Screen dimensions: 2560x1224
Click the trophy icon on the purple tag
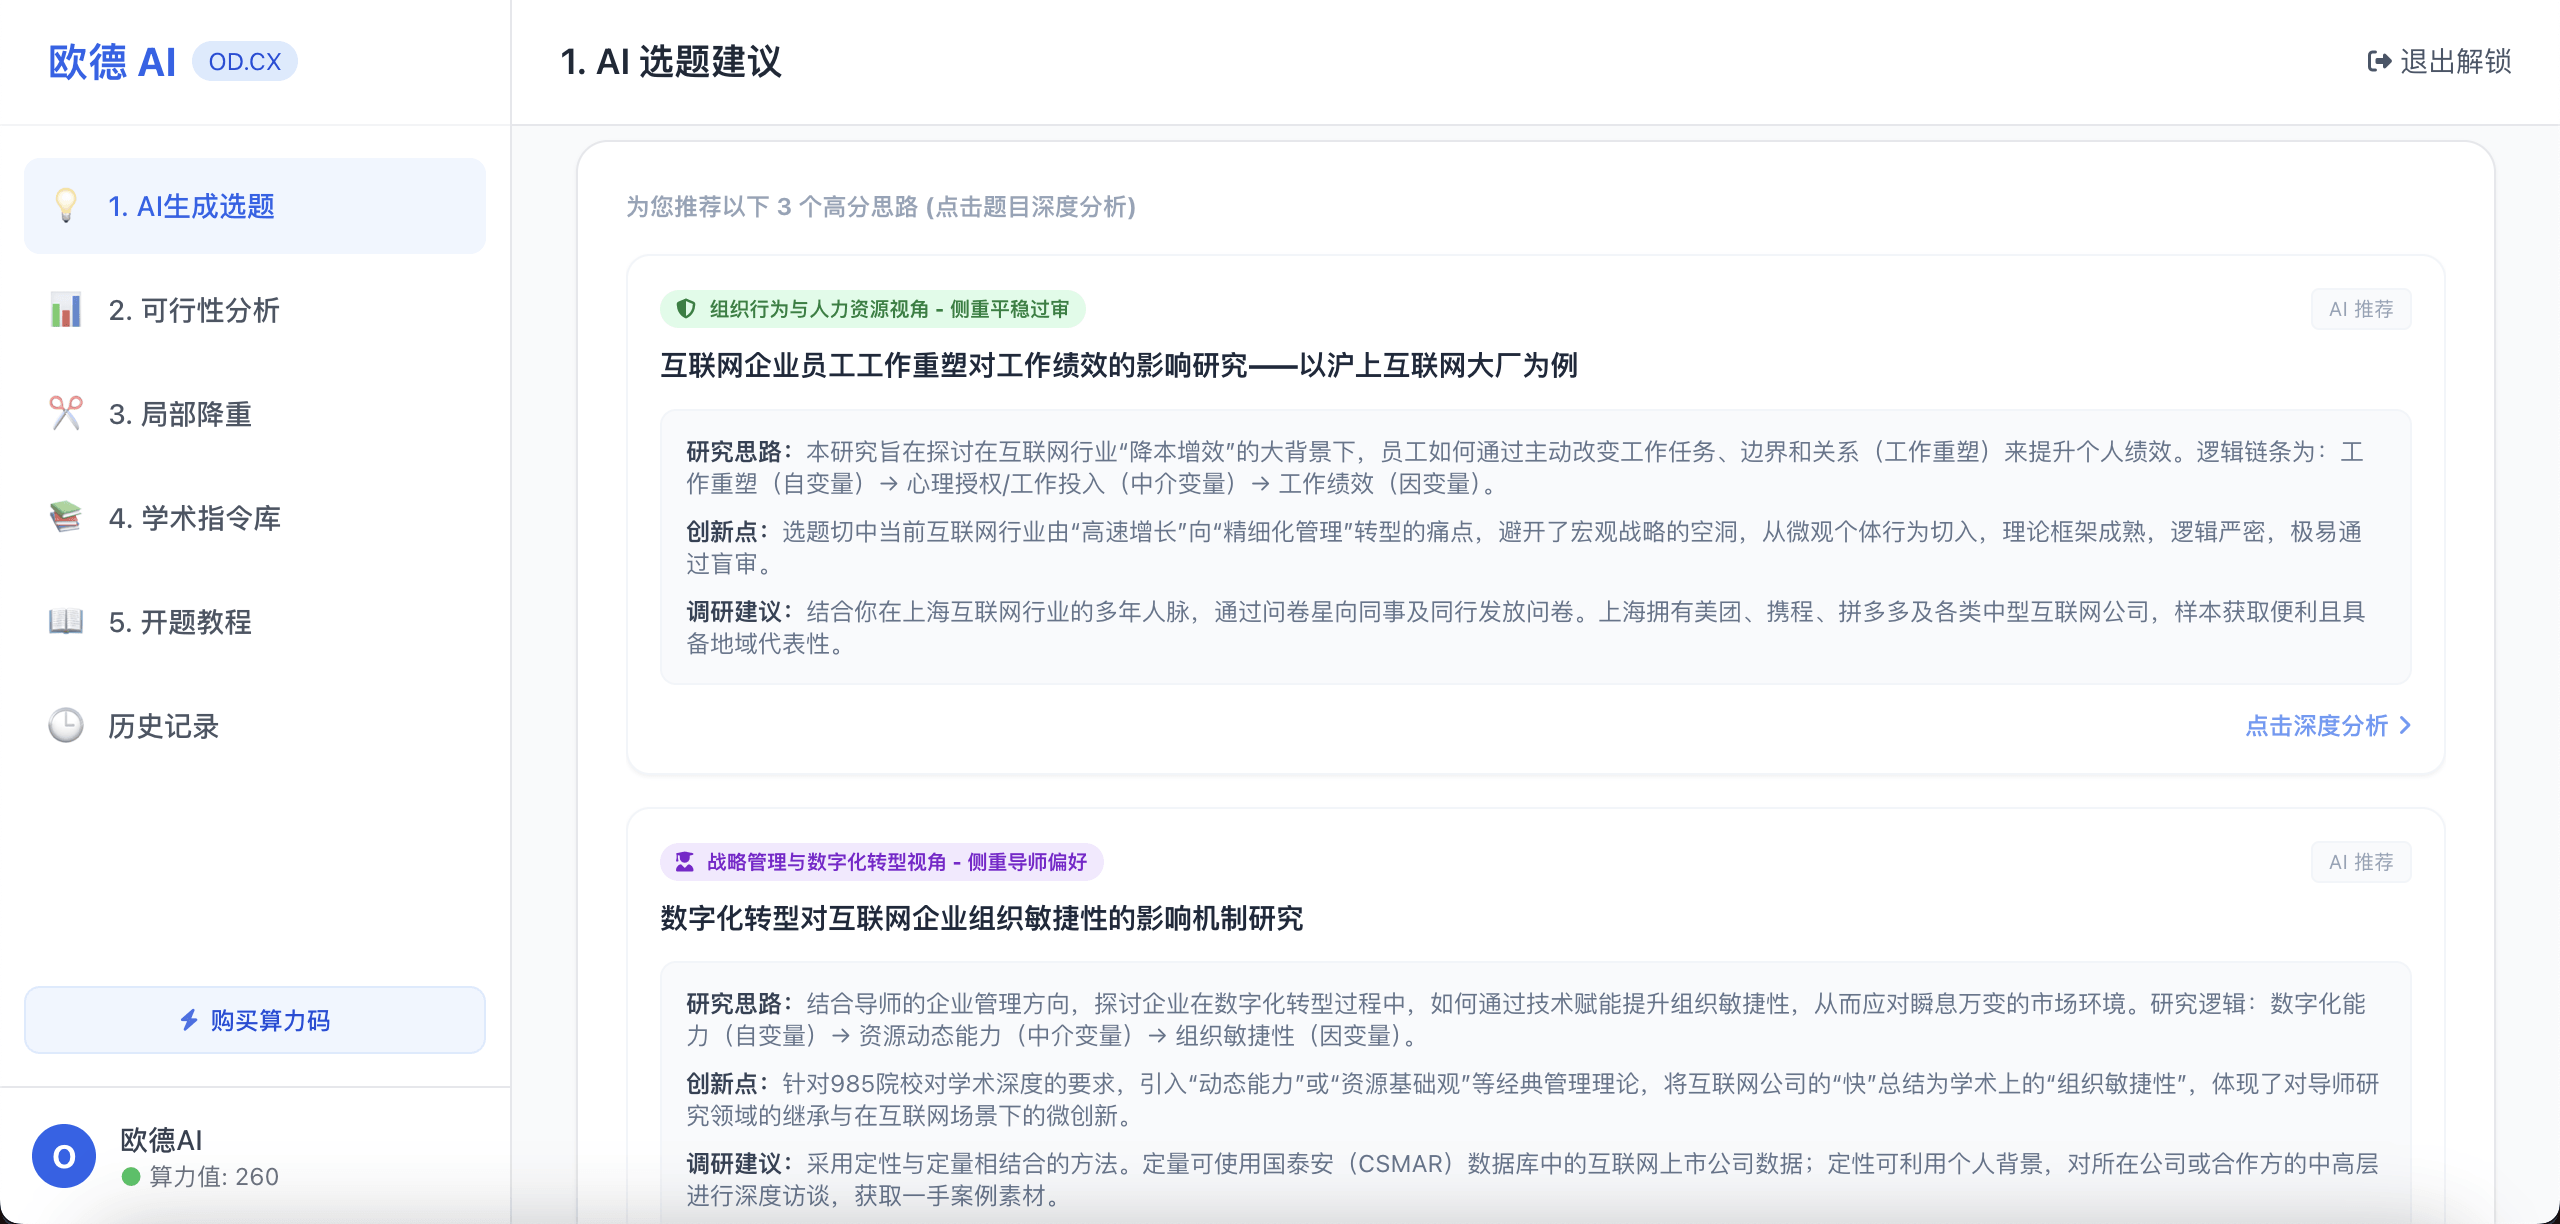click(x=684, y=861)
